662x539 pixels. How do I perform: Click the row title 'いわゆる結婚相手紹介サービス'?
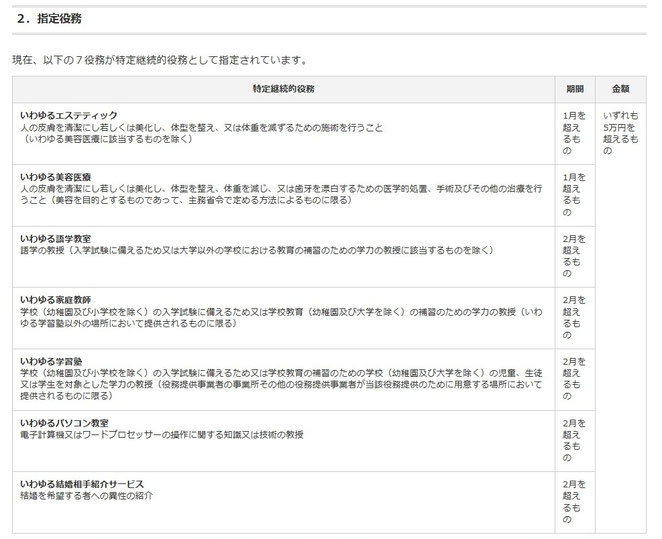point(82,484)
